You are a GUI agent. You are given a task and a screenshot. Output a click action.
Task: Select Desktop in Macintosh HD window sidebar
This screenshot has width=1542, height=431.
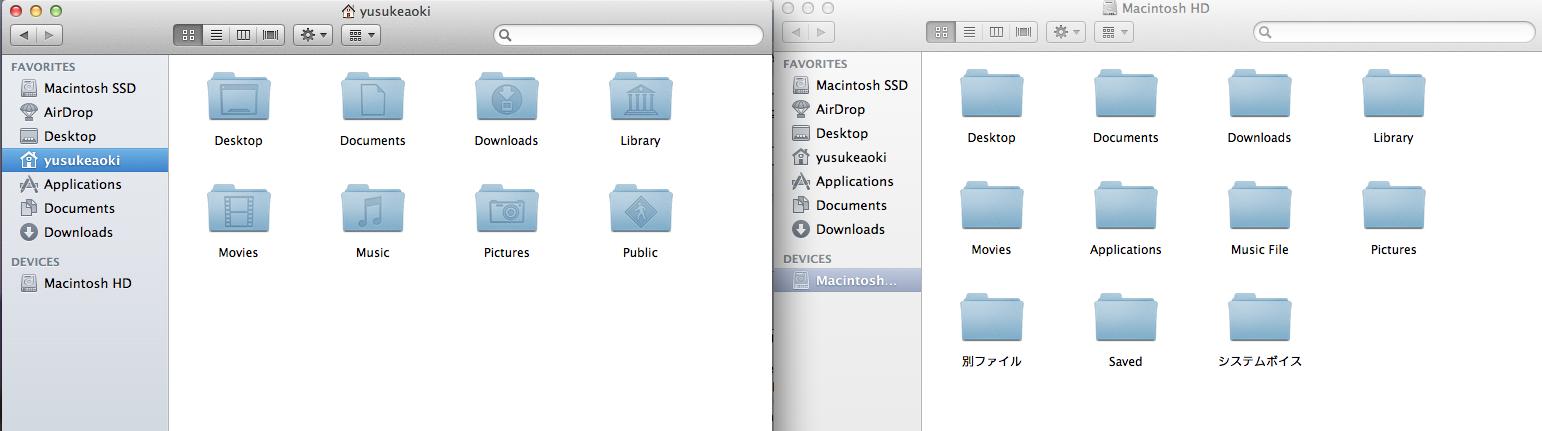pos(847,133)
